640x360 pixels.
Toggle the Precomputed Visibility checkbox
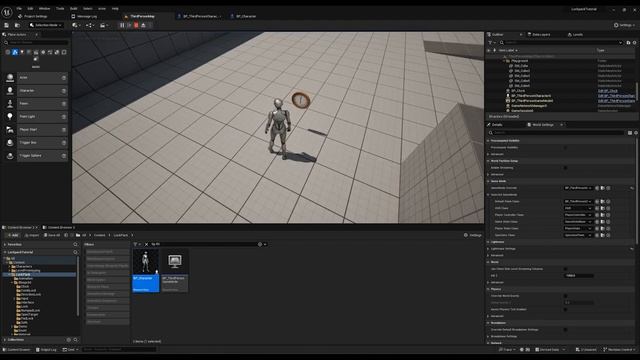tap(565, 147)
